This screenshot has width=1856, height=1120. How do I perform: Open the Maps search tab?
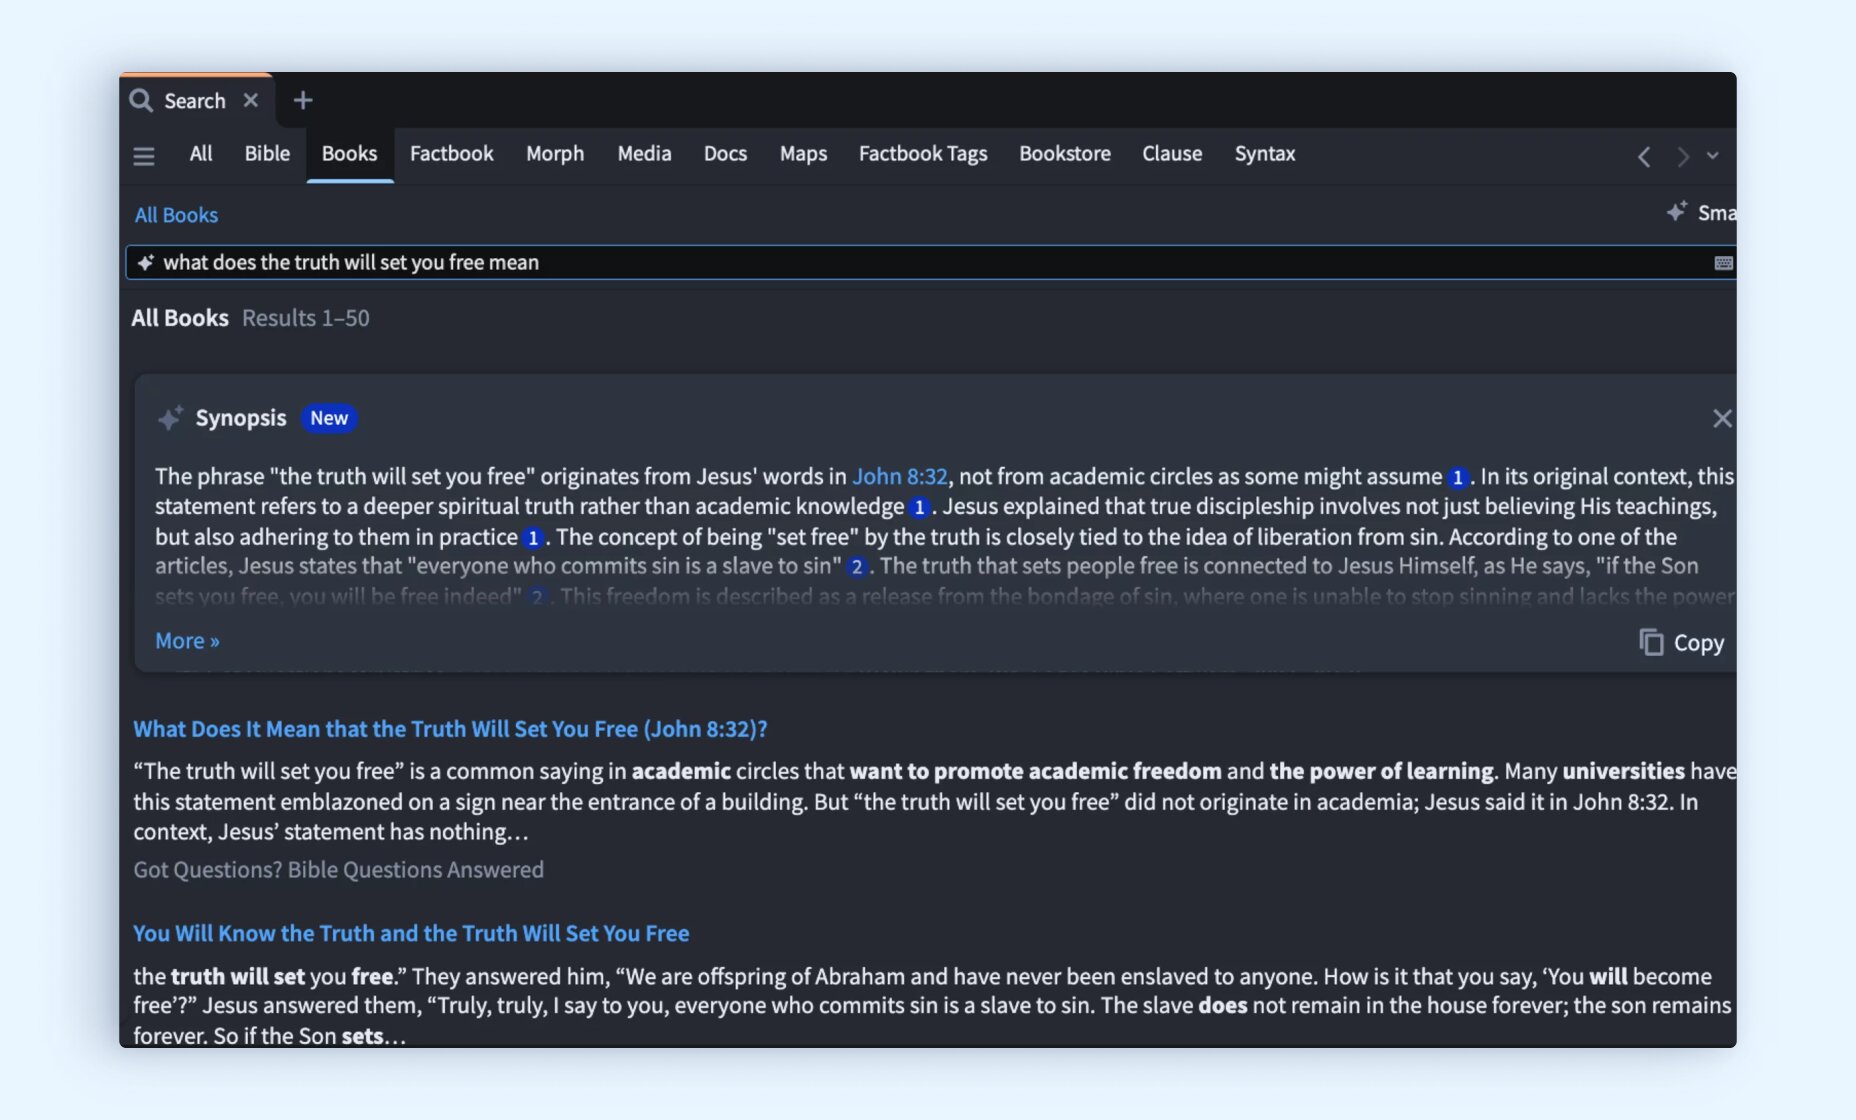[803, 153]
